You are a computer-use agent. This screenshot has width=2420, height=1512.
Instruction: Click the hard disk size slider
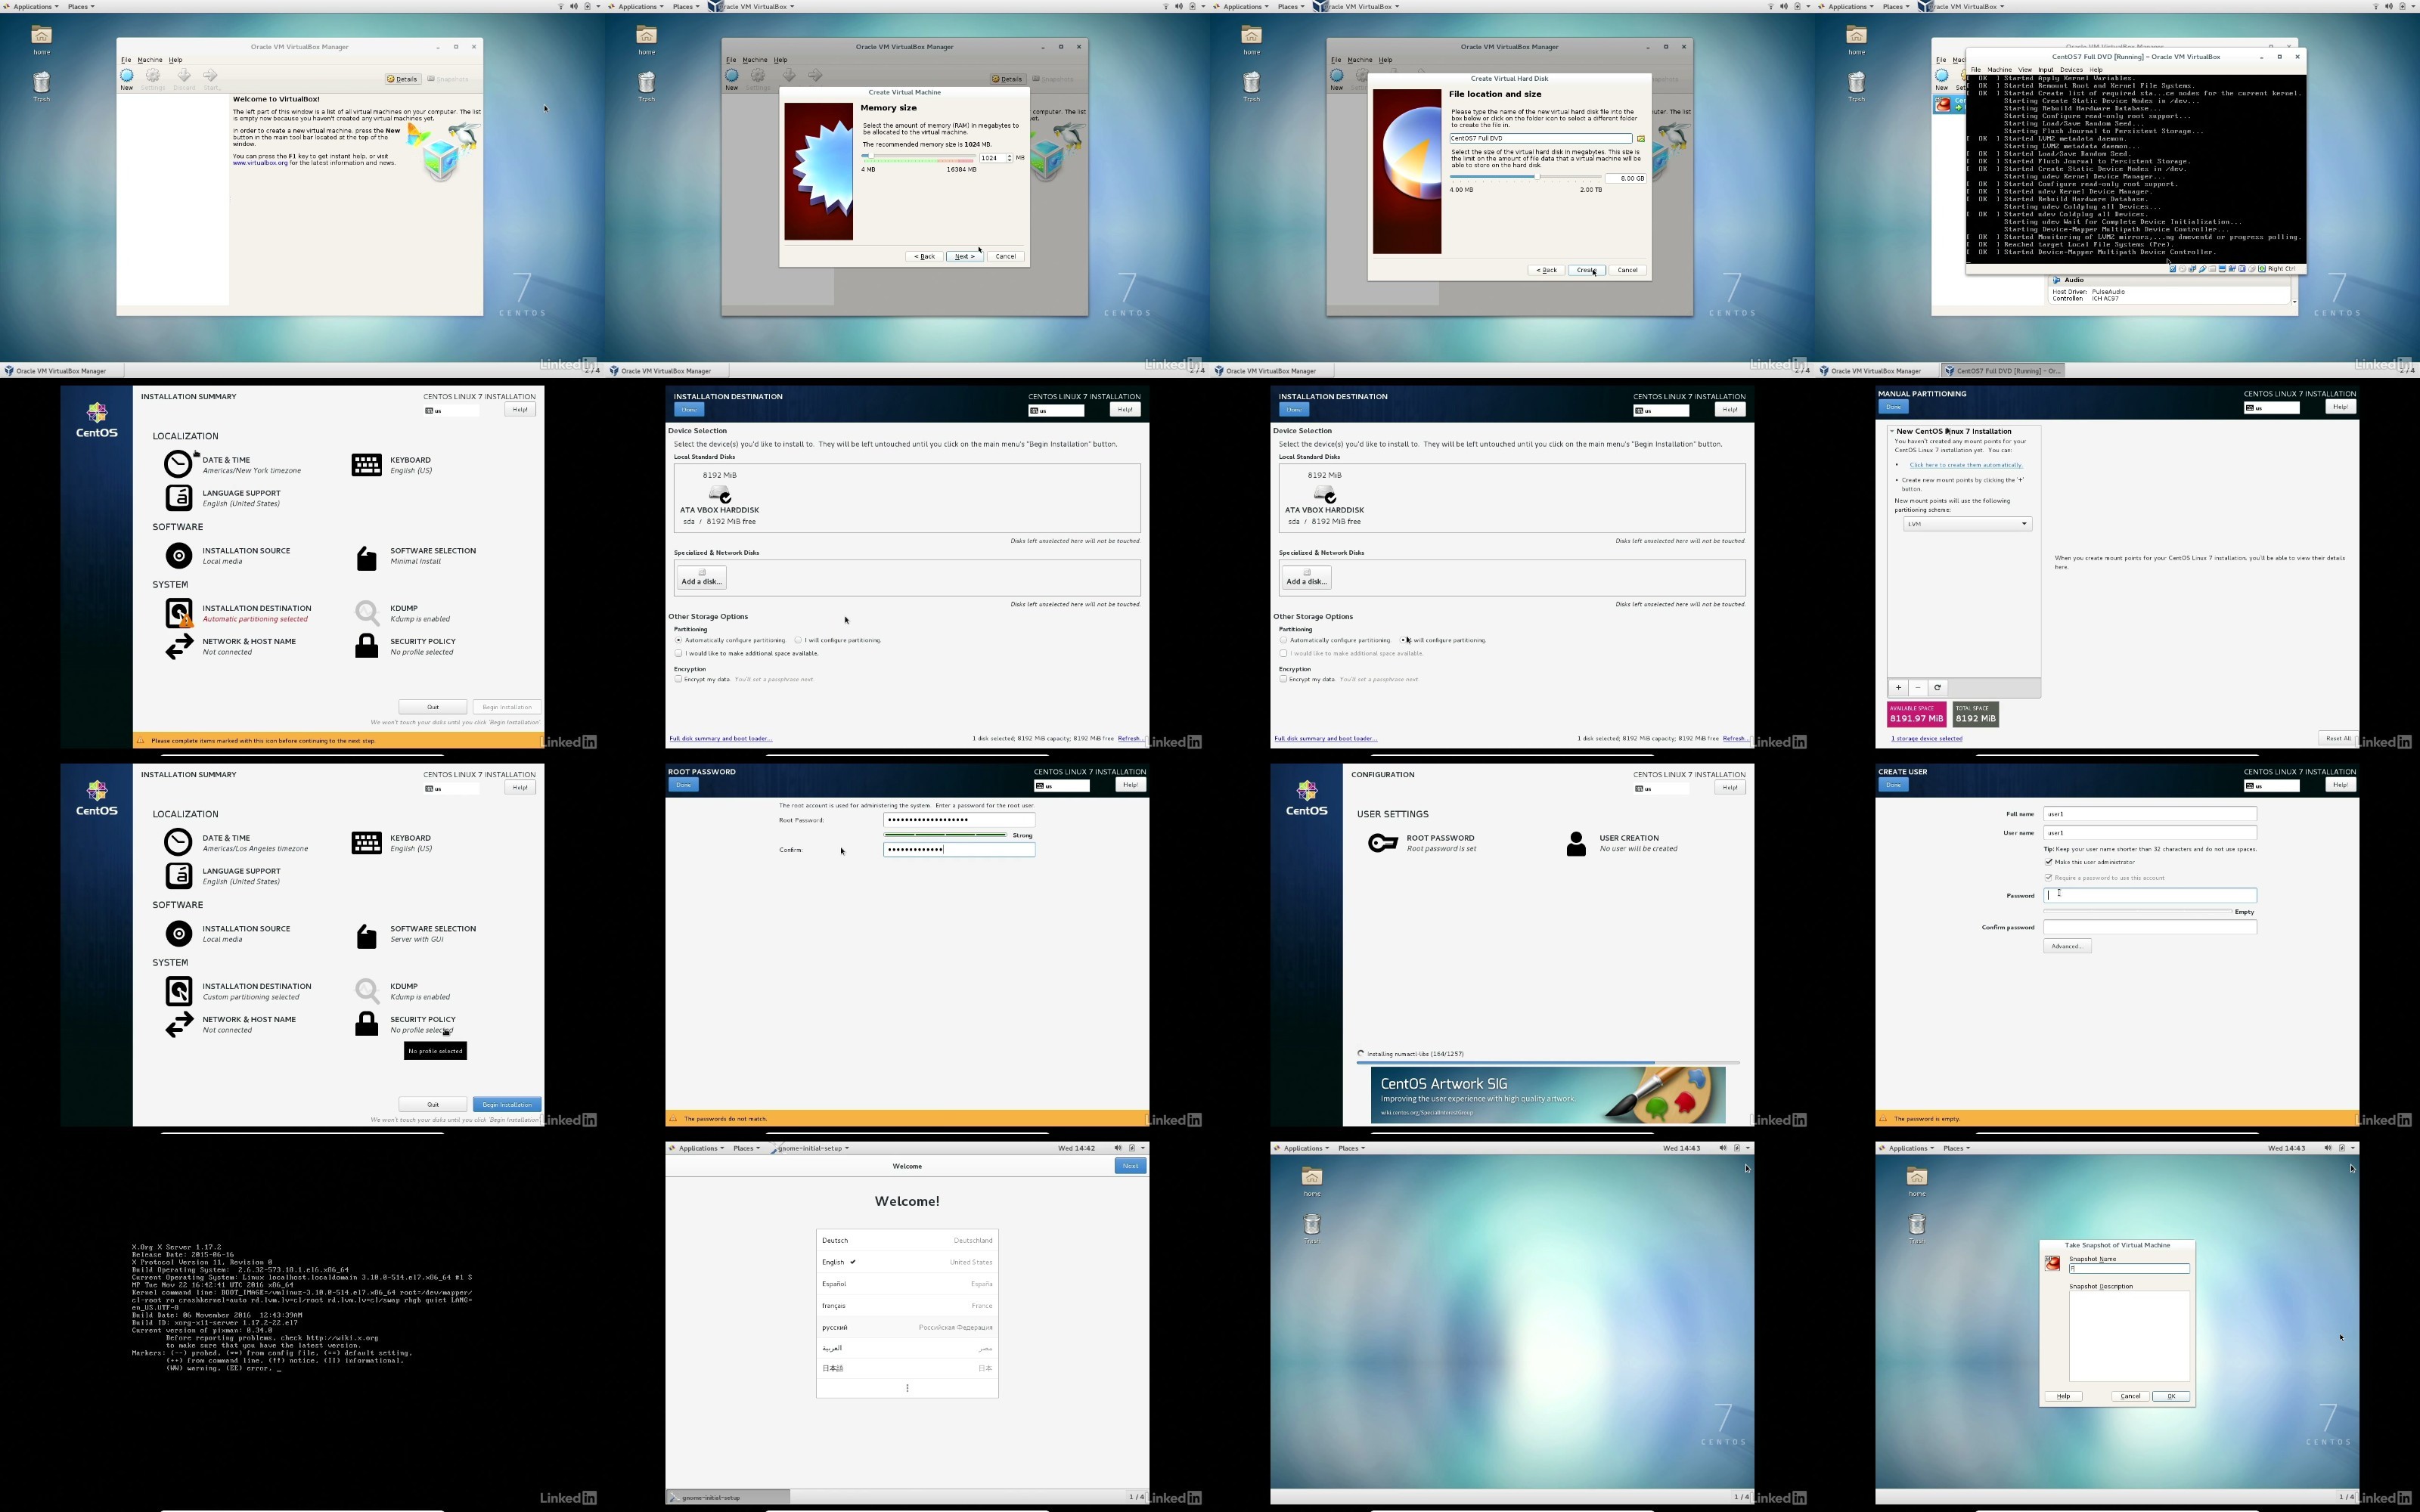(1526, 178)
